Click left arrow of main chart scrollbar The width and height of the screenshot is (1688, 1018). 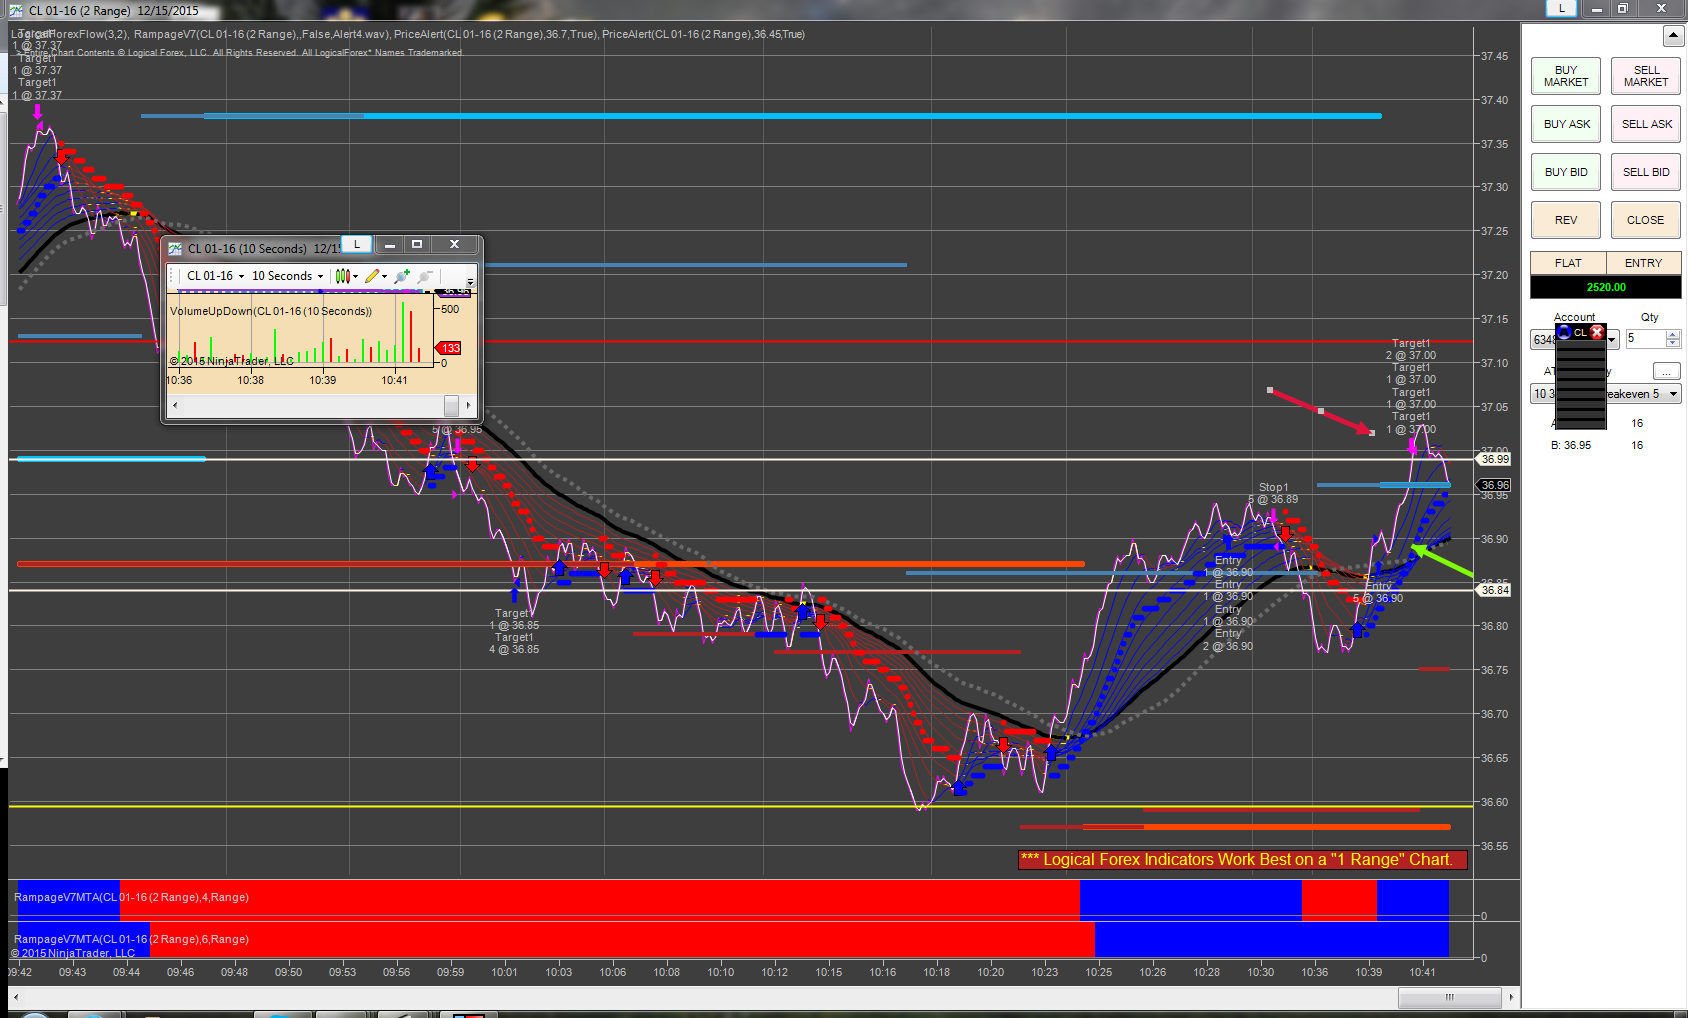click(x=15, y=997)
